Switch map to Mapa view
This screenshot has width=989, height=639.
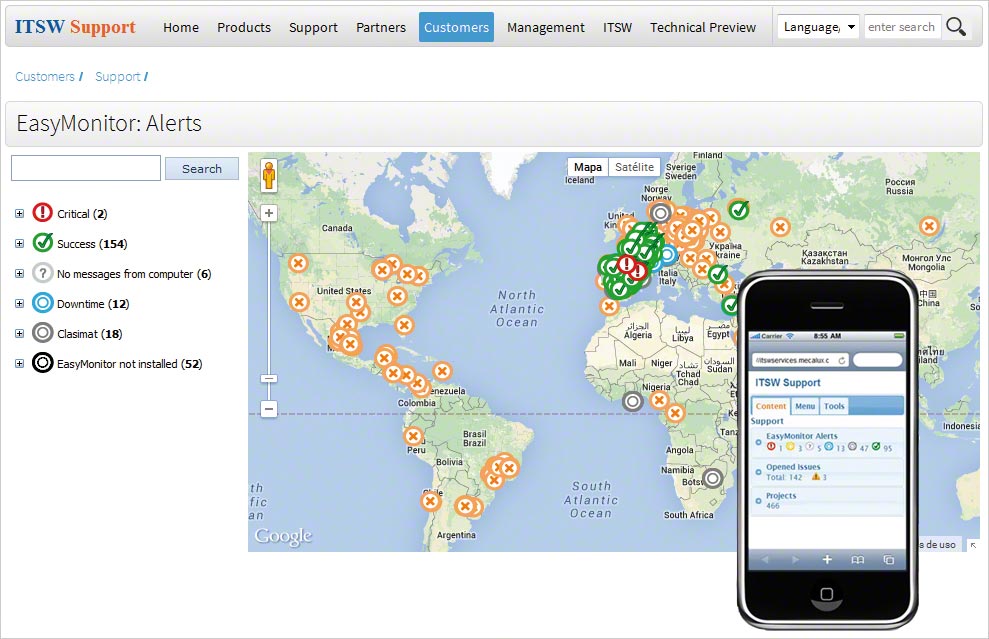coord(588,167)
